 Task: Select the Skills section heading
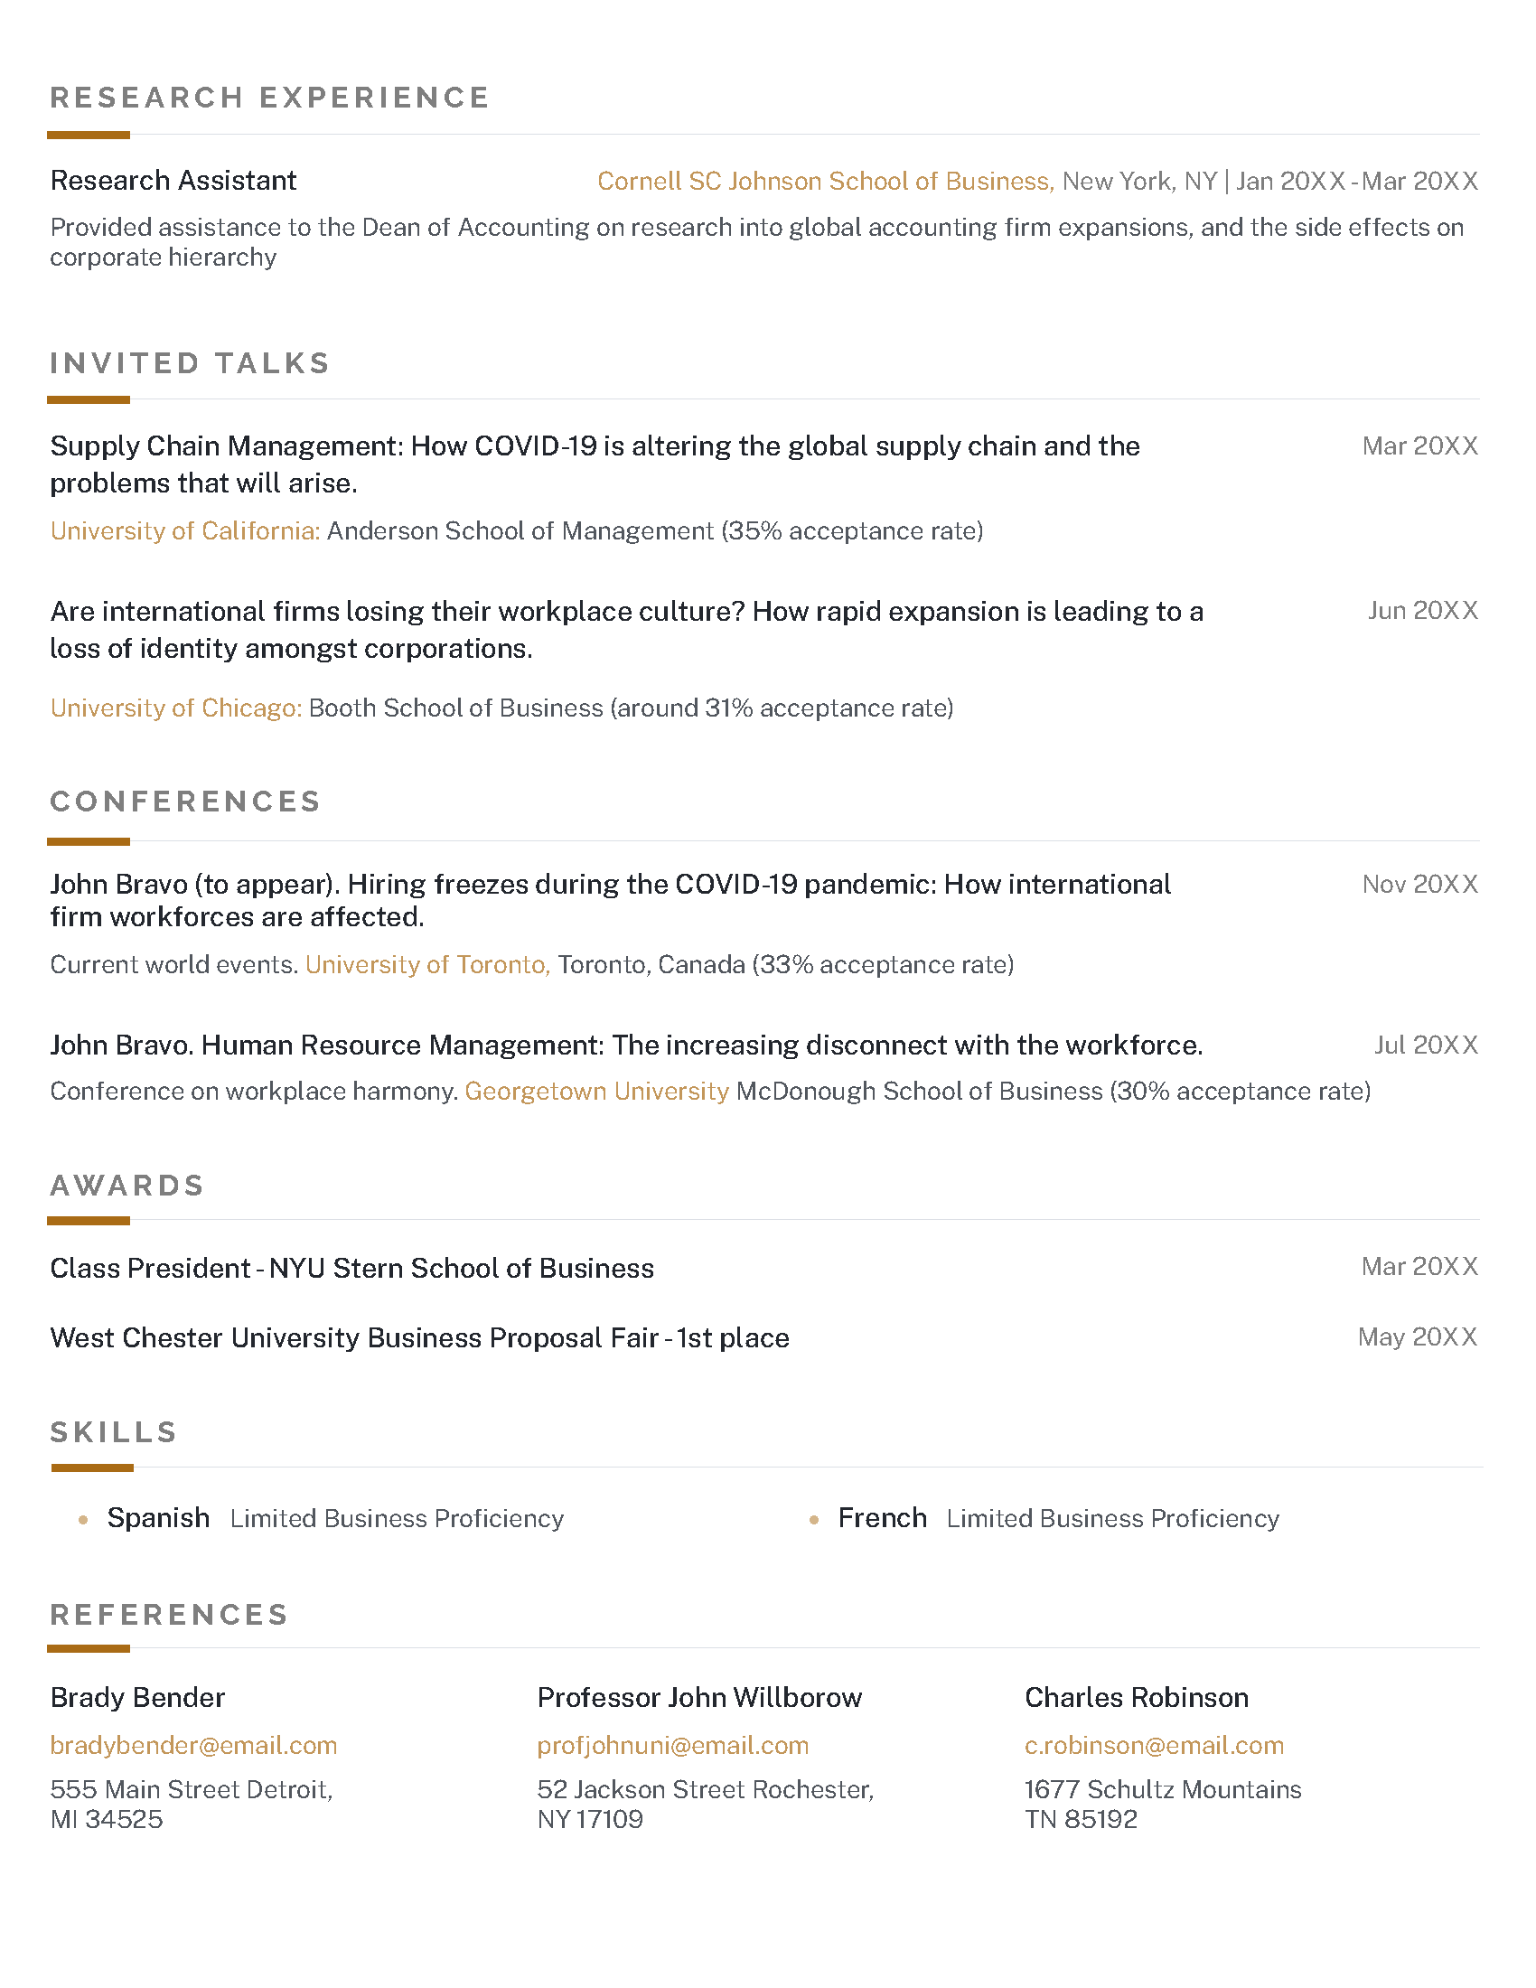pyautogui.click(x=114, y=1432)
